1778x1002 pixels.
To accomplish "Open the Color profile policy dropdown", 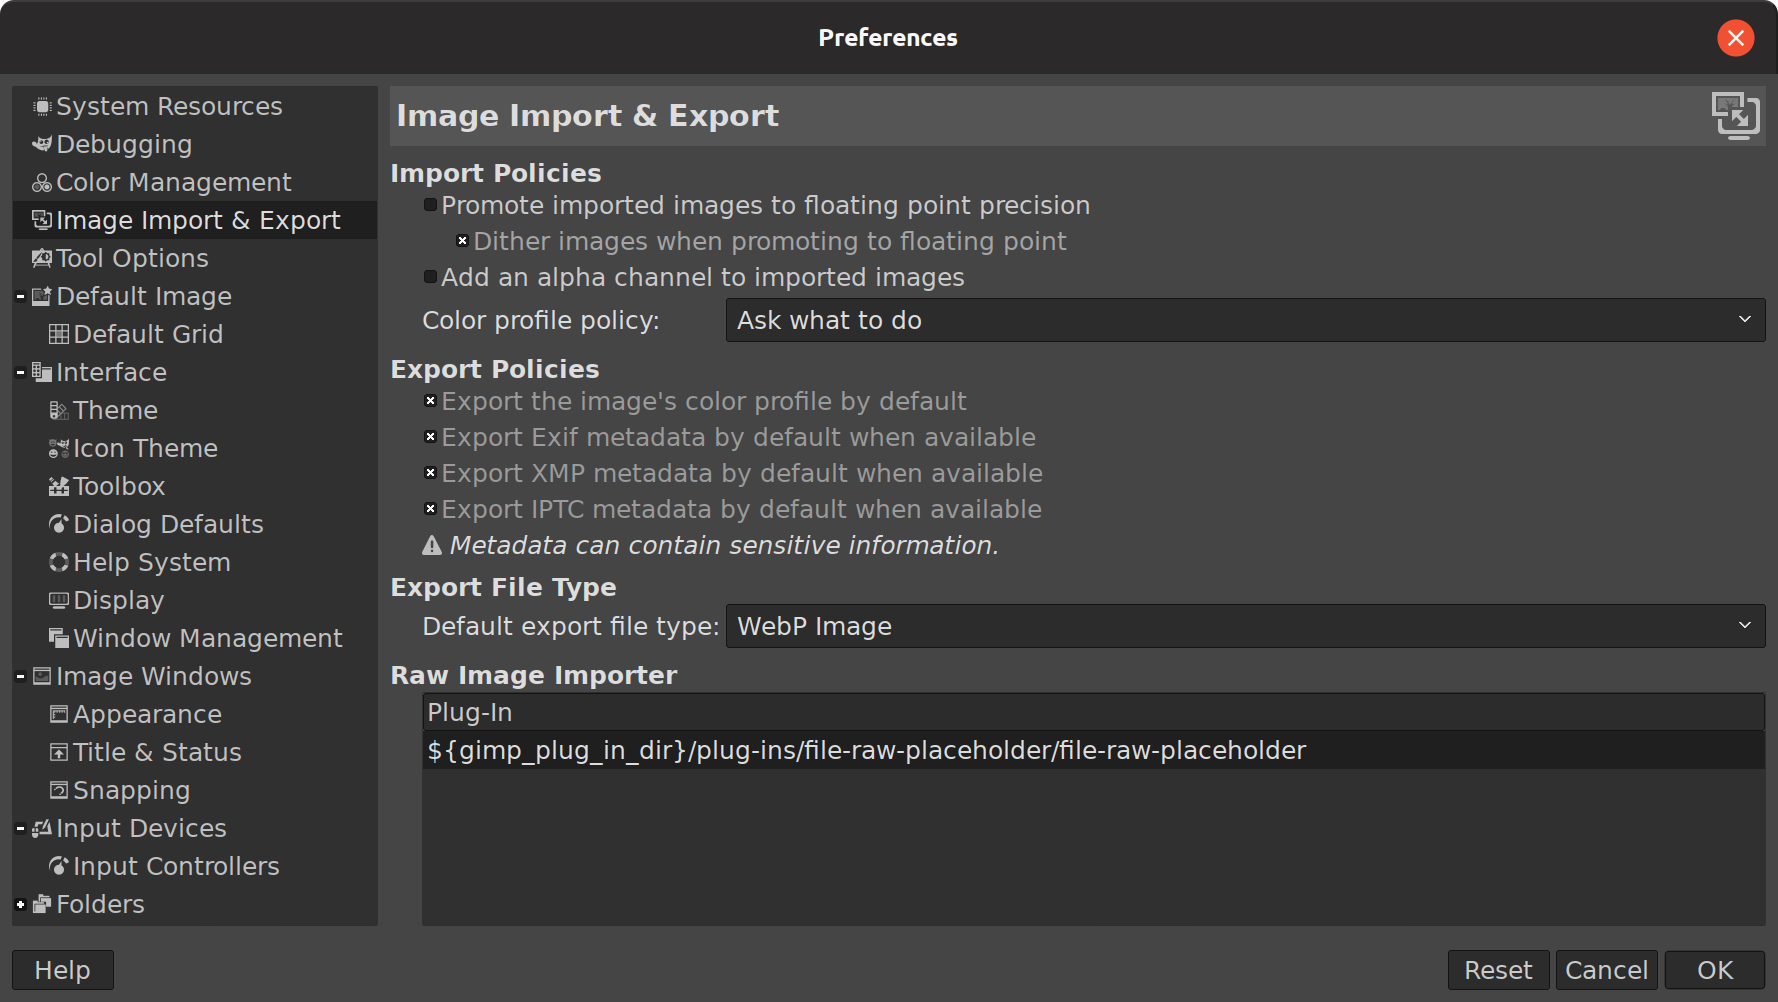I will tap(1245, 320).
